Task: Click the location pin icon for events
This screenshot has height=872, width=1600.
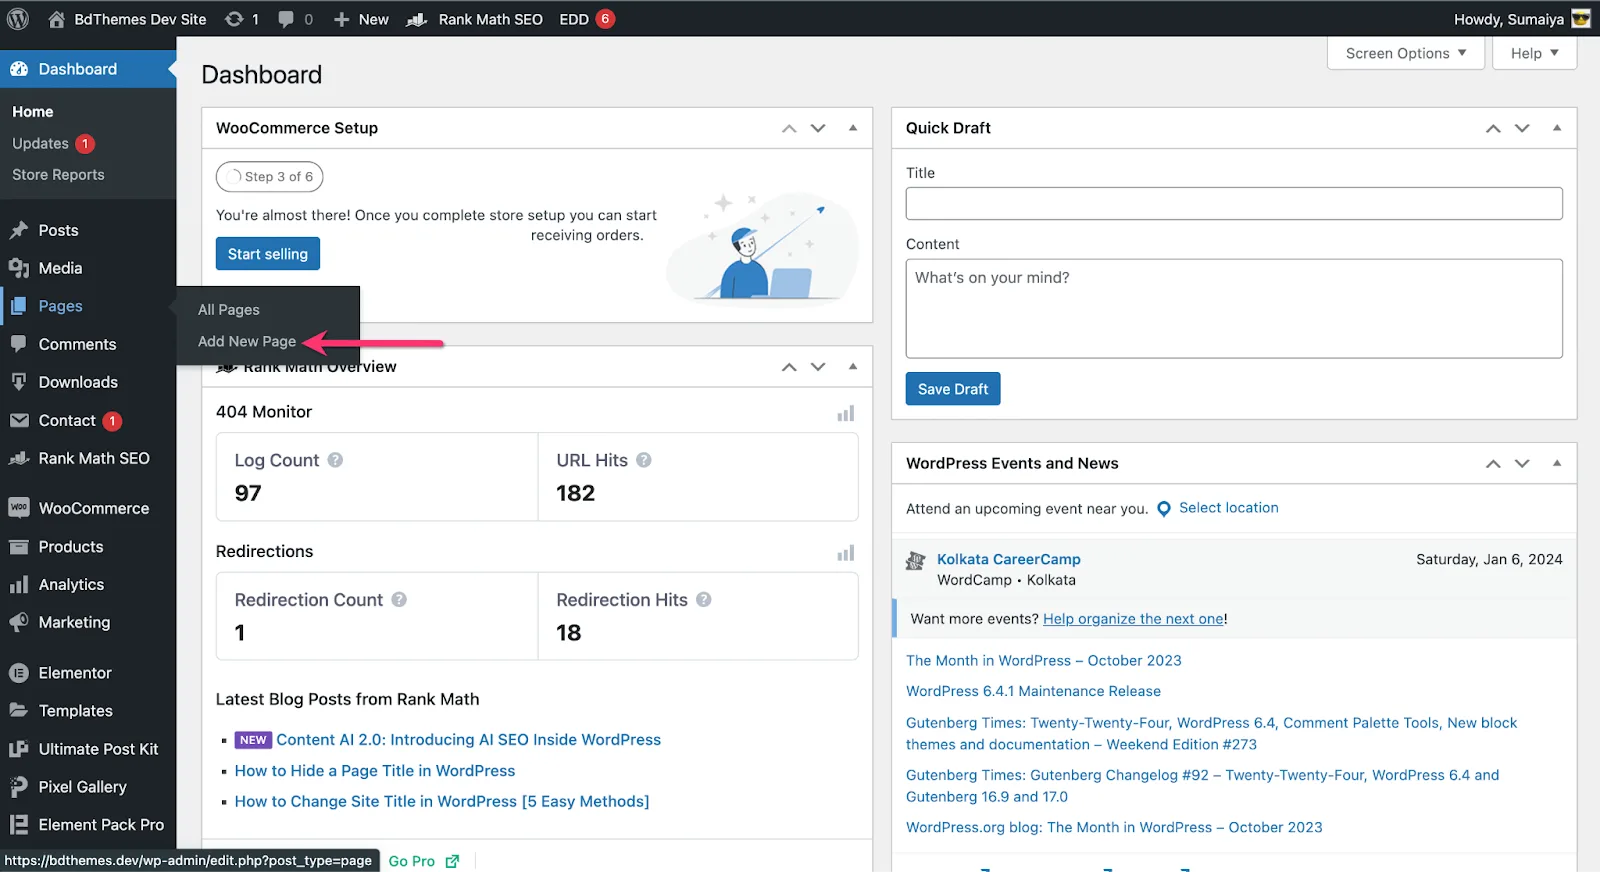Action: click(x=1164, y=509)
